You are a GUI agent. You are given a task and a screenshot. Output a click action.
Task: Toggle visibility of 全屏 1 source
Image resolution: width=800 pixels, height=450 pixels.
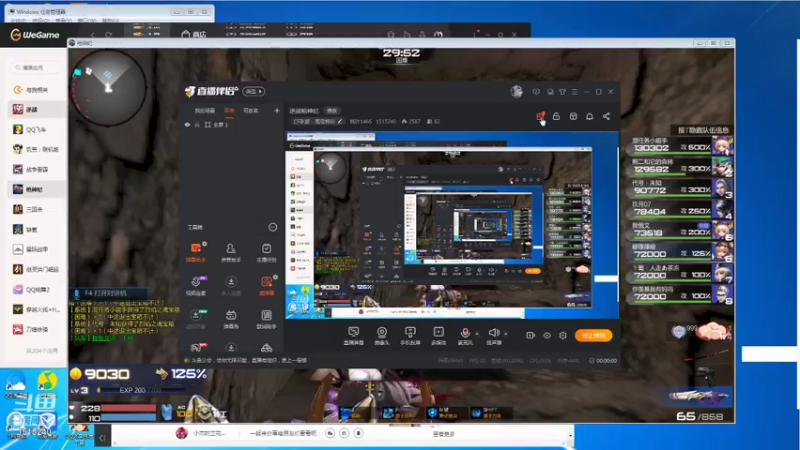[x=187, y=124]
